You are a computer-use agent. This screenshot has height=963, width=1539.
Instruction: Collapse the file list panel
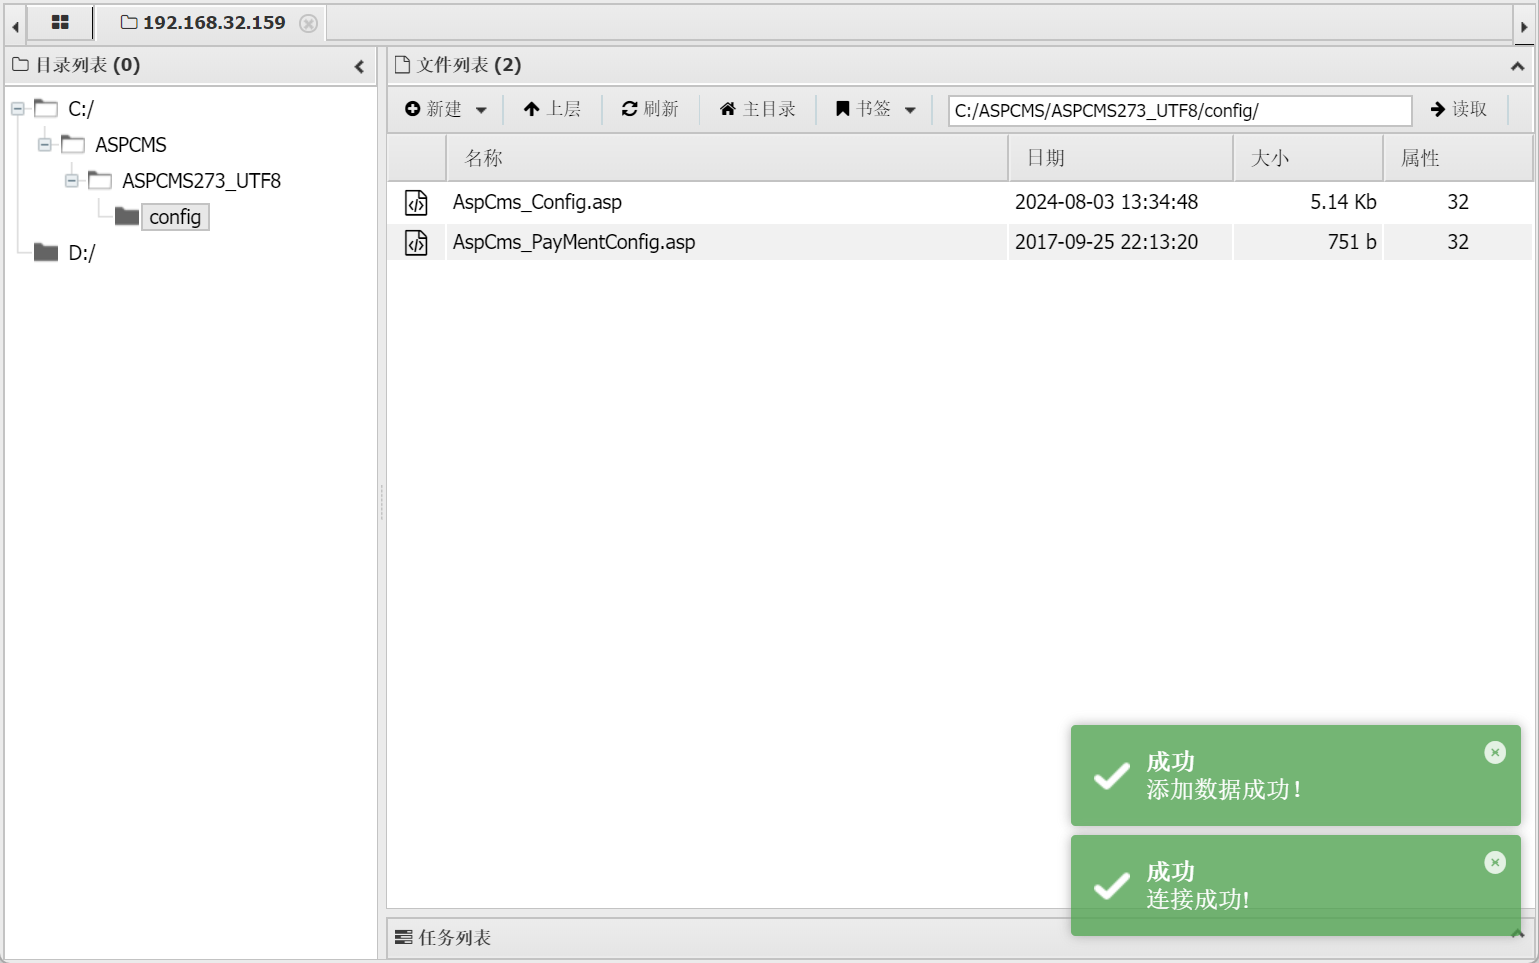(x=1517, y=66)
